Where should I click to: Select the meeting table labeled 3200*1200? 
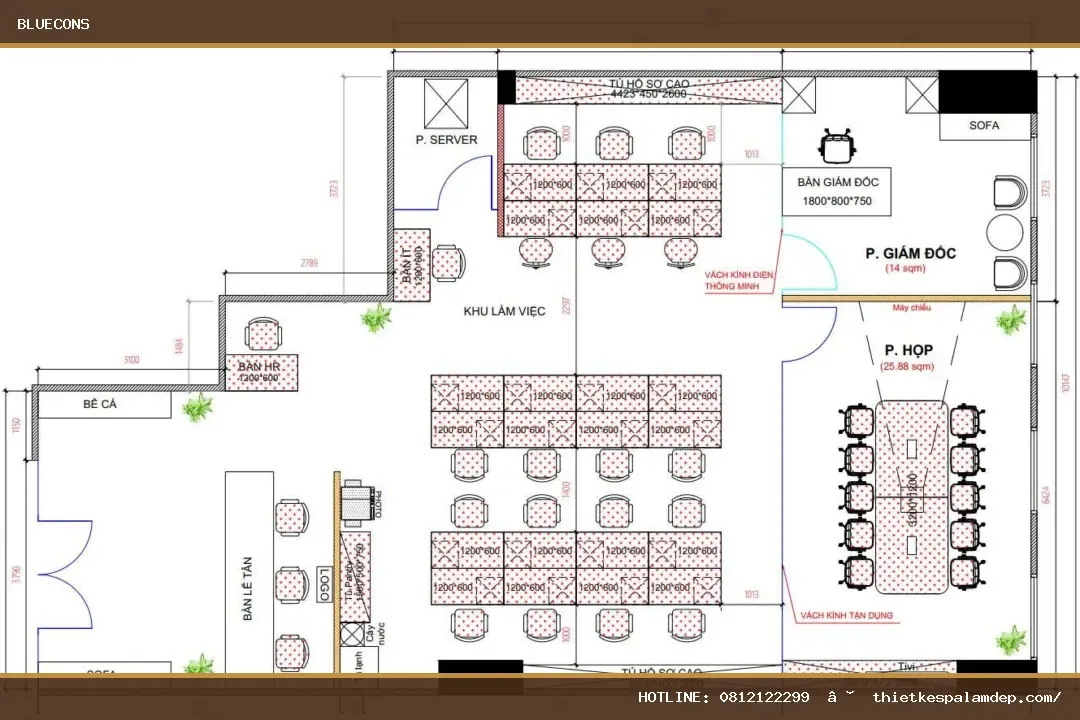912,497
